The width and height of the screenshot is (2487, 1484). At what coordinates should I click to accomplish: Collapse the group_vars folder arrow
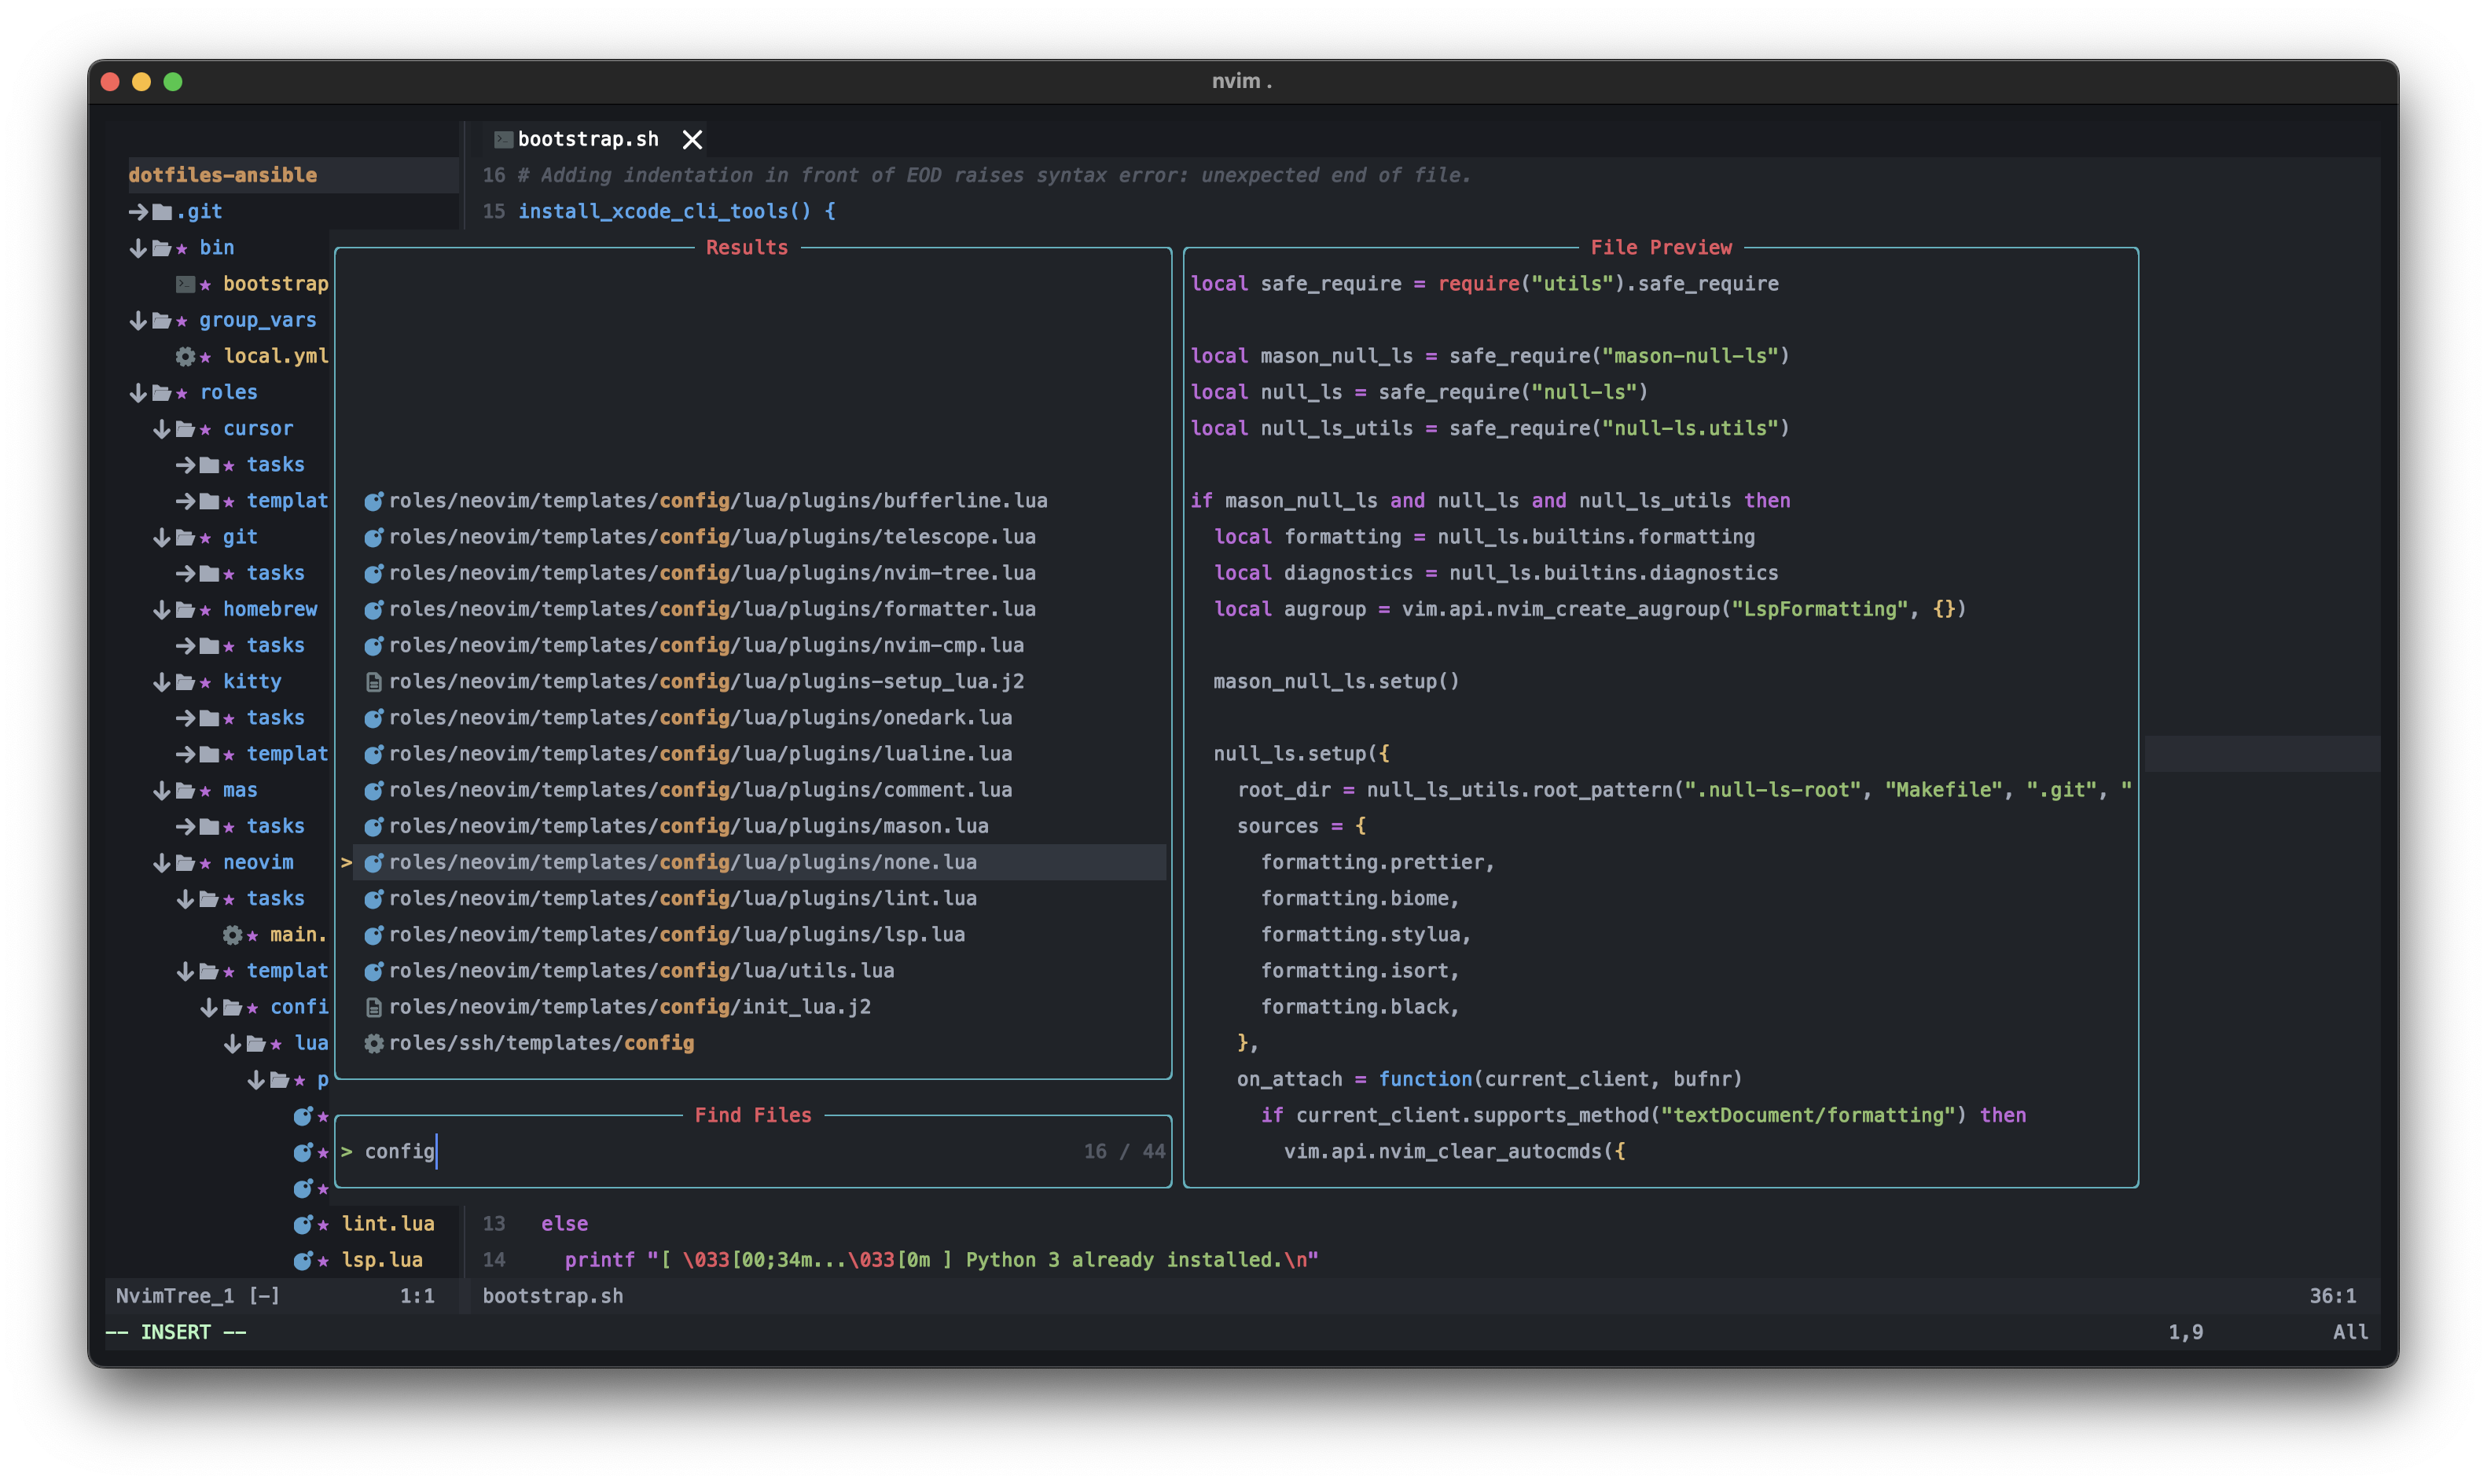click(x=138, y=320)
